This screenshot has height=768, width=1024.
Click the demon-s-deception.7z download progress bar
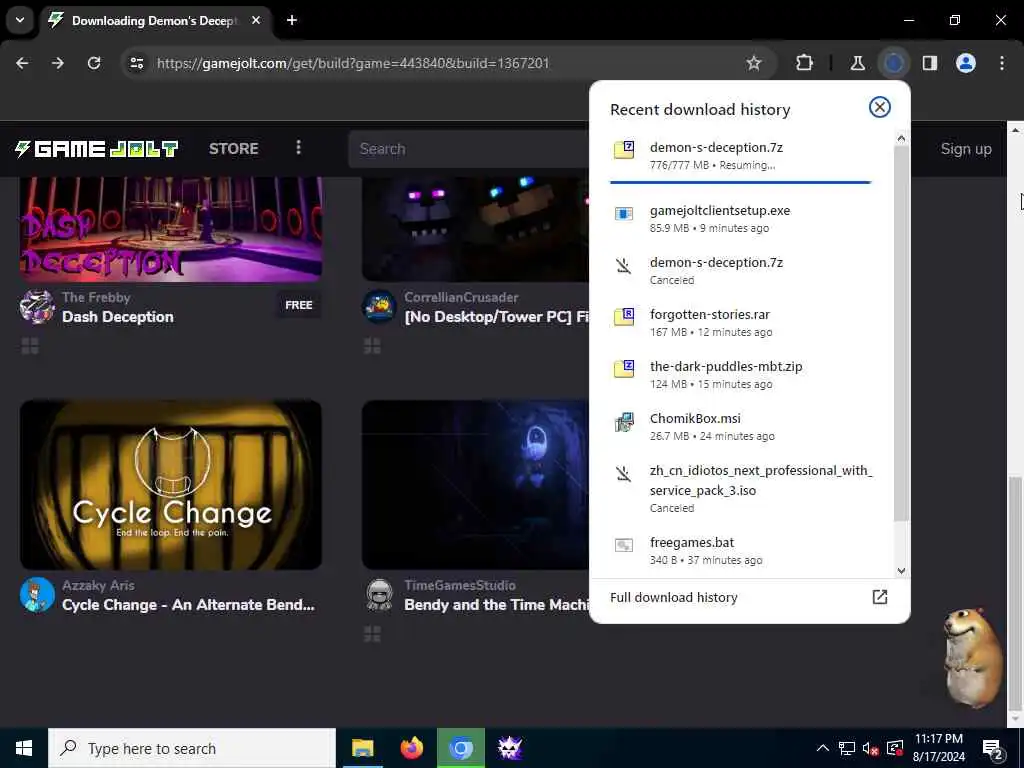(741, 183)
